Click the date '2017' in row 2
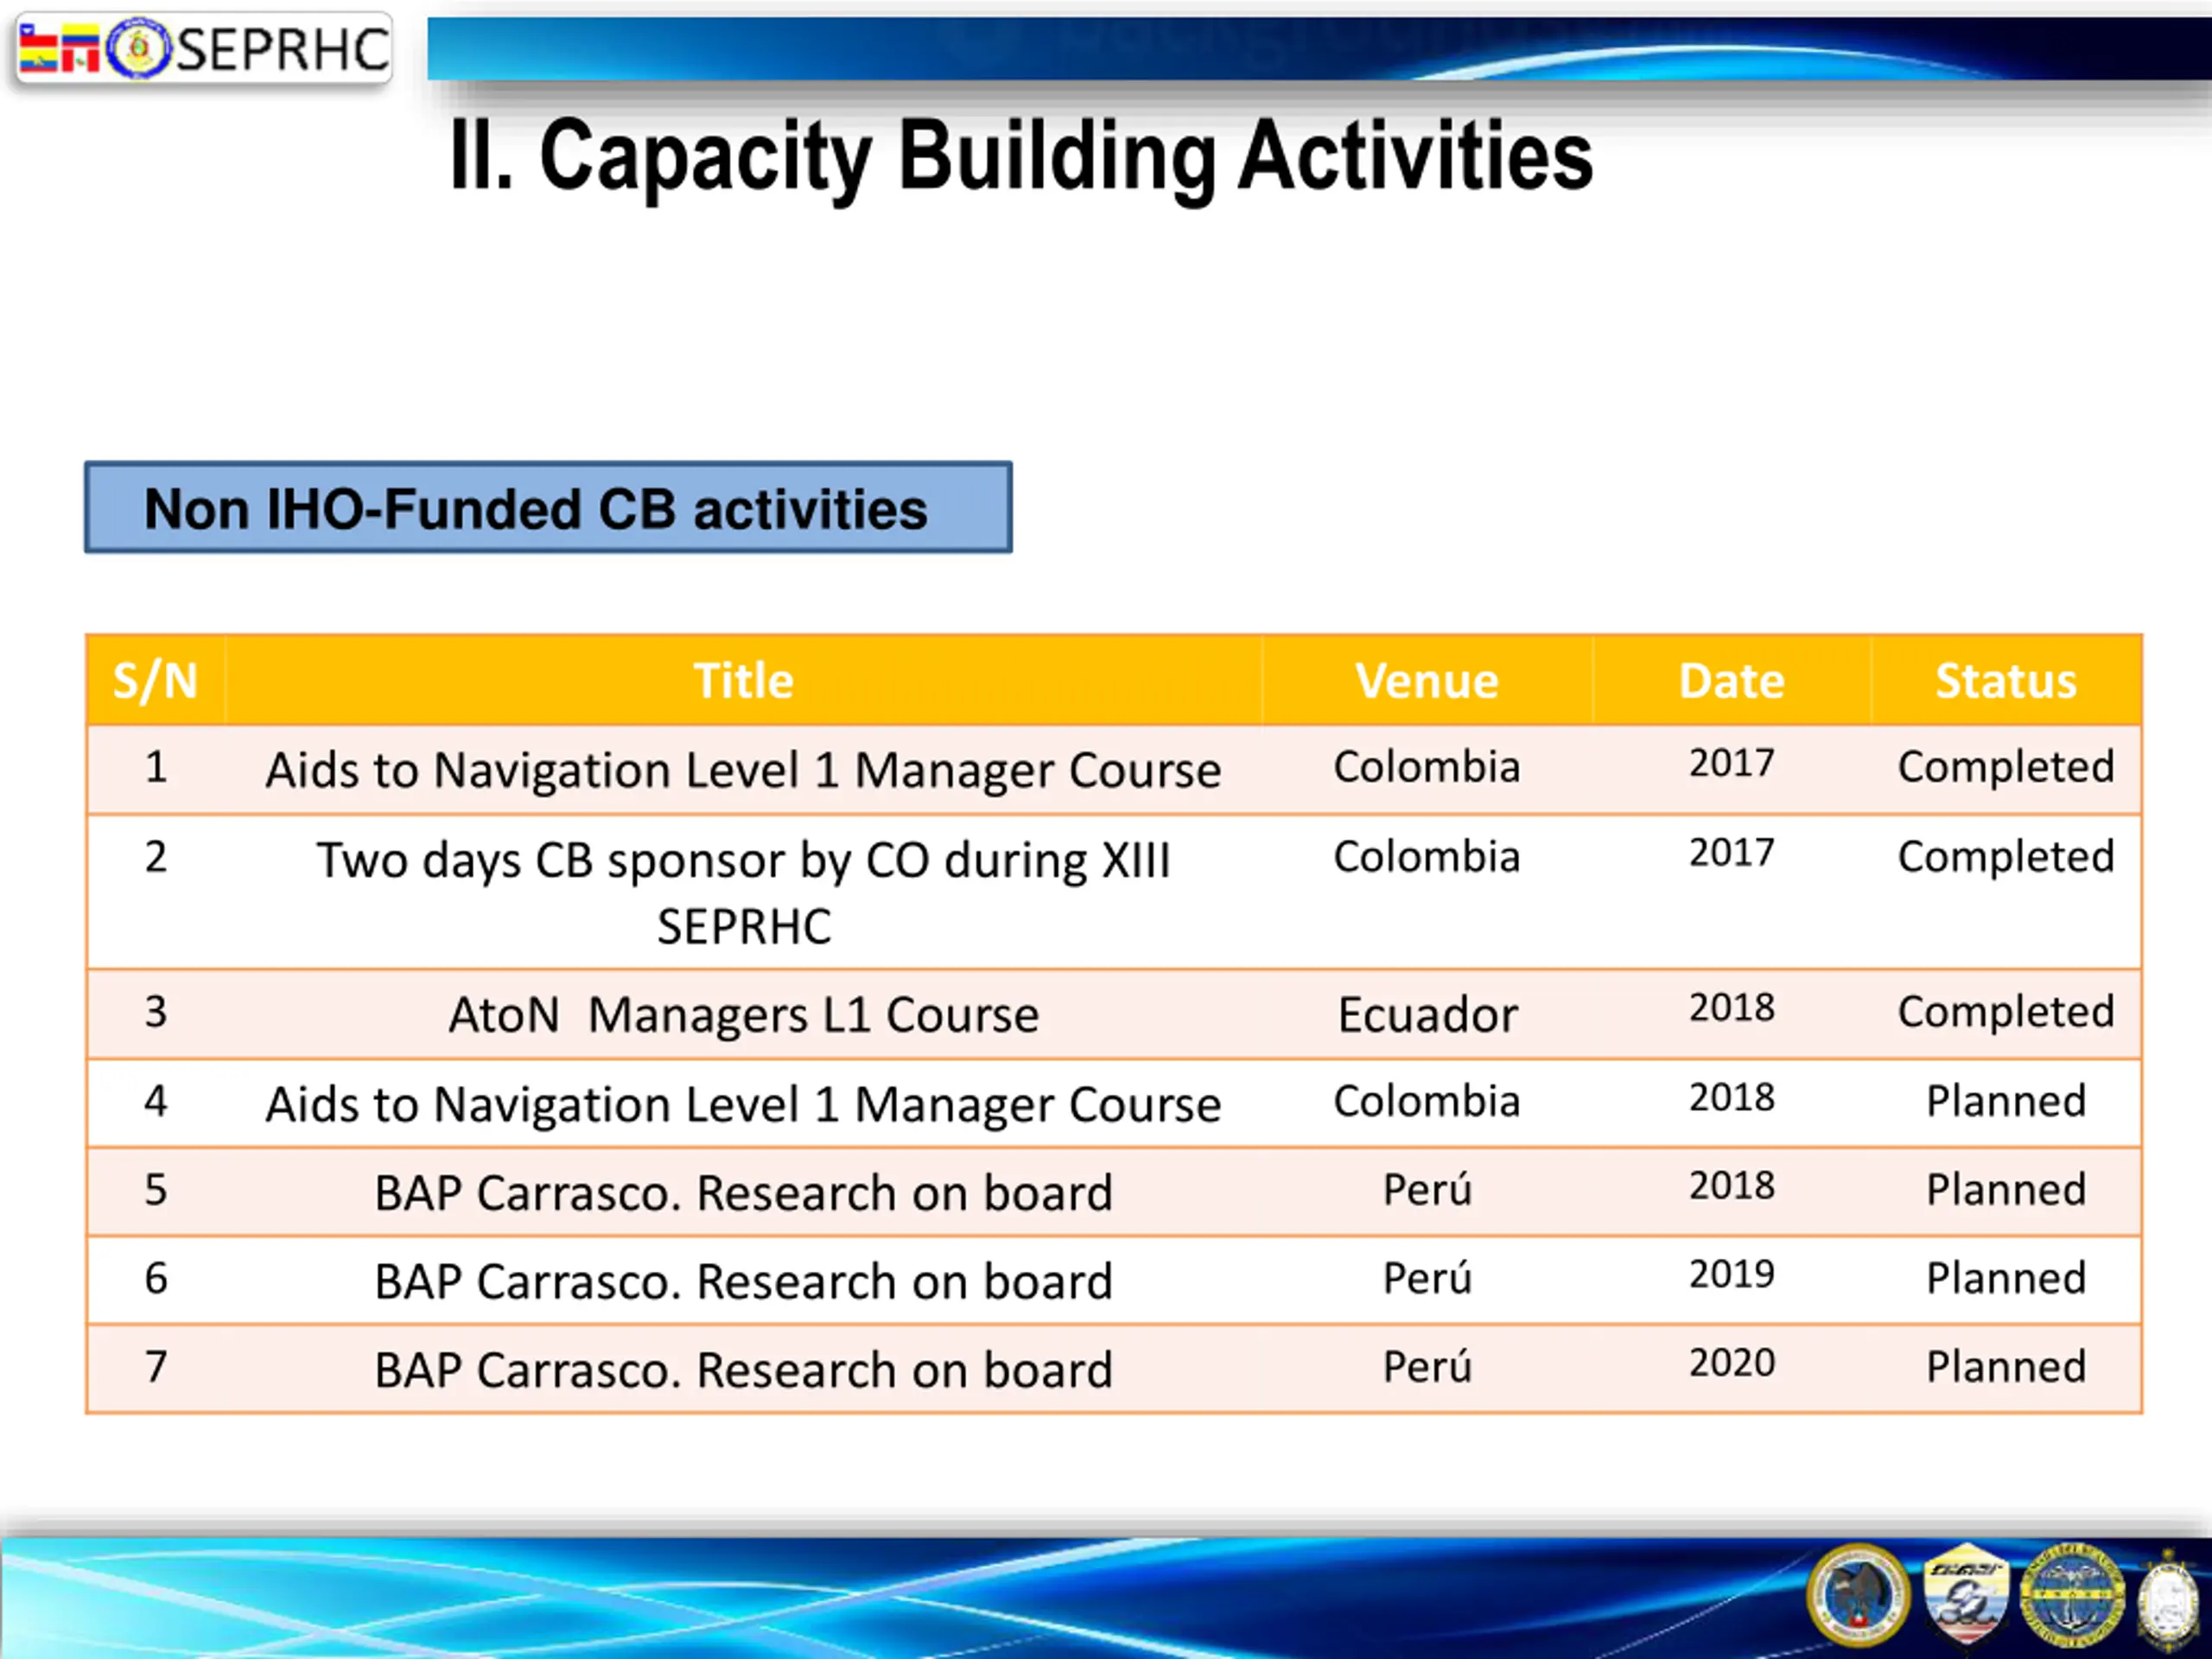Image resolution: width=2212 pixels, height=1659 pixels. [x=1732, y=853]
